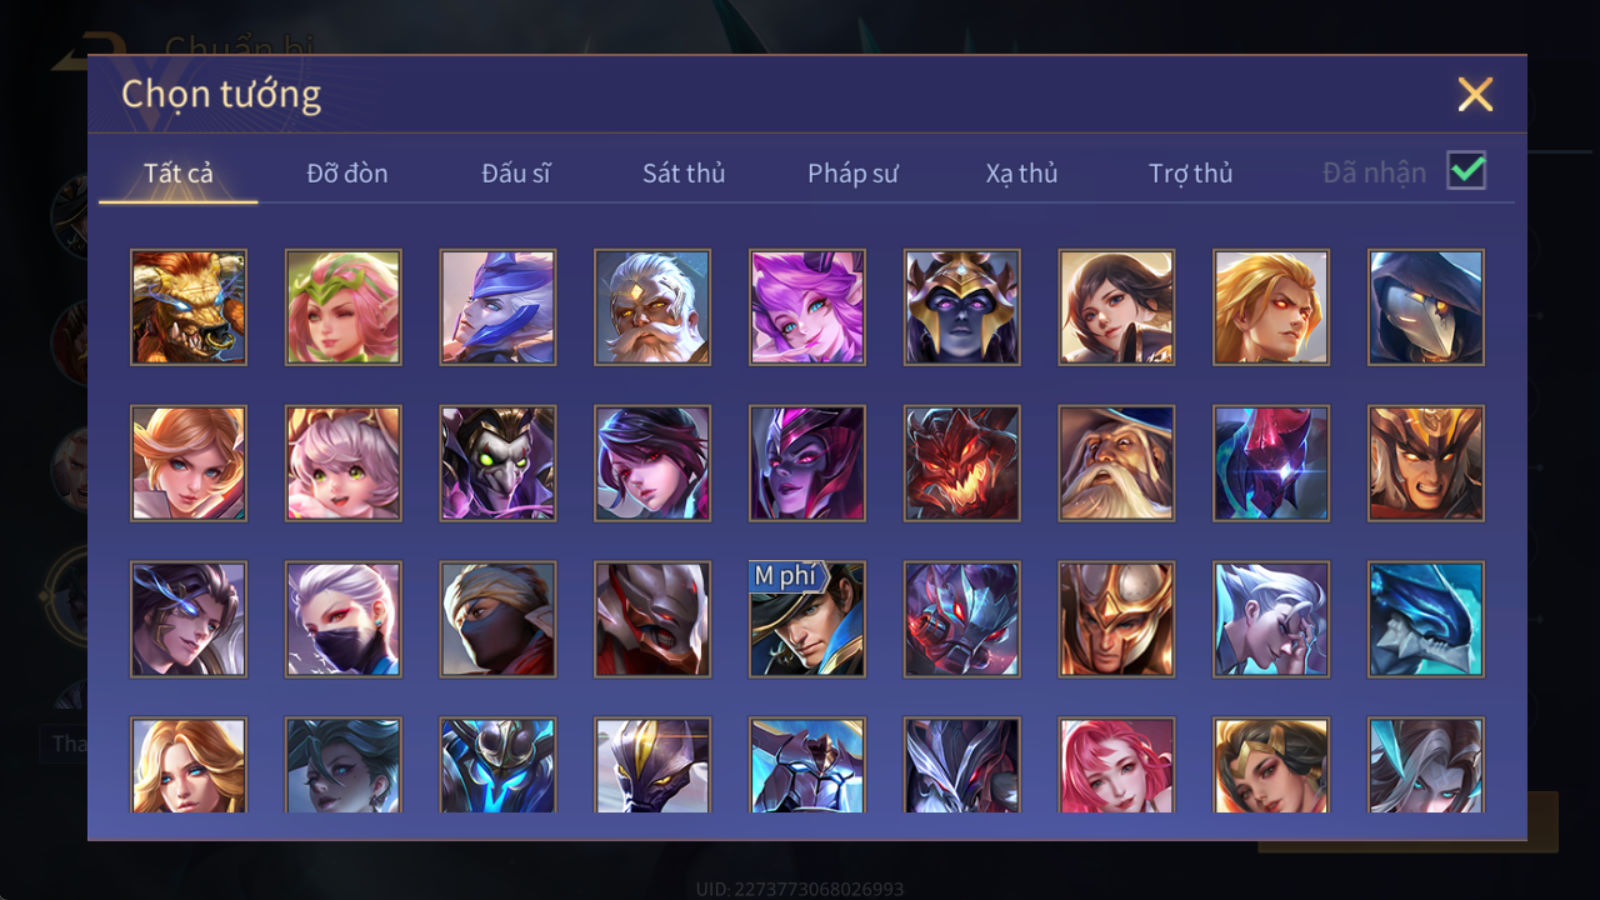Screen dimensions: 1600x900
Task: Show the Pháp sư hero category
Action: (853, 173)
